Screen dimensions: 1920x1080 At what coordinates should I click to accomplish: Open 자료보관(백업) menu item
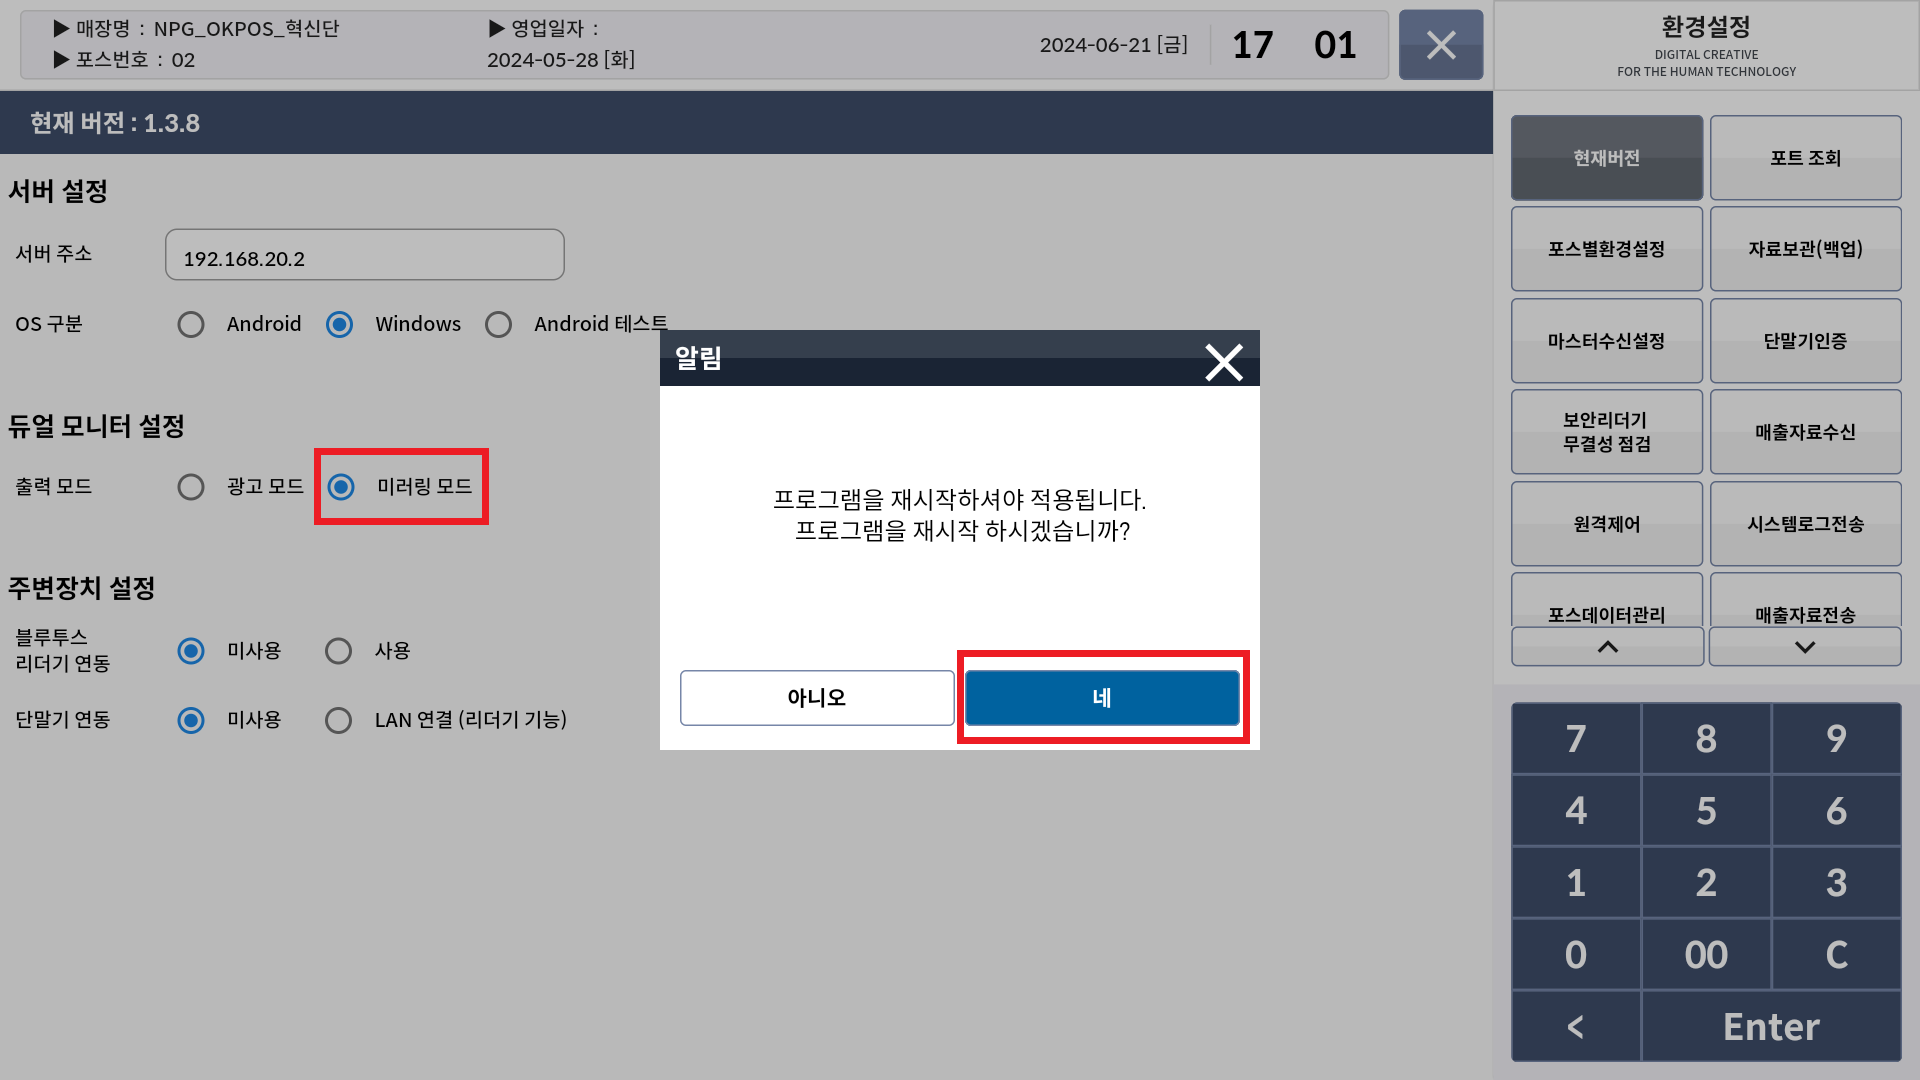(x=1805, y=249)
